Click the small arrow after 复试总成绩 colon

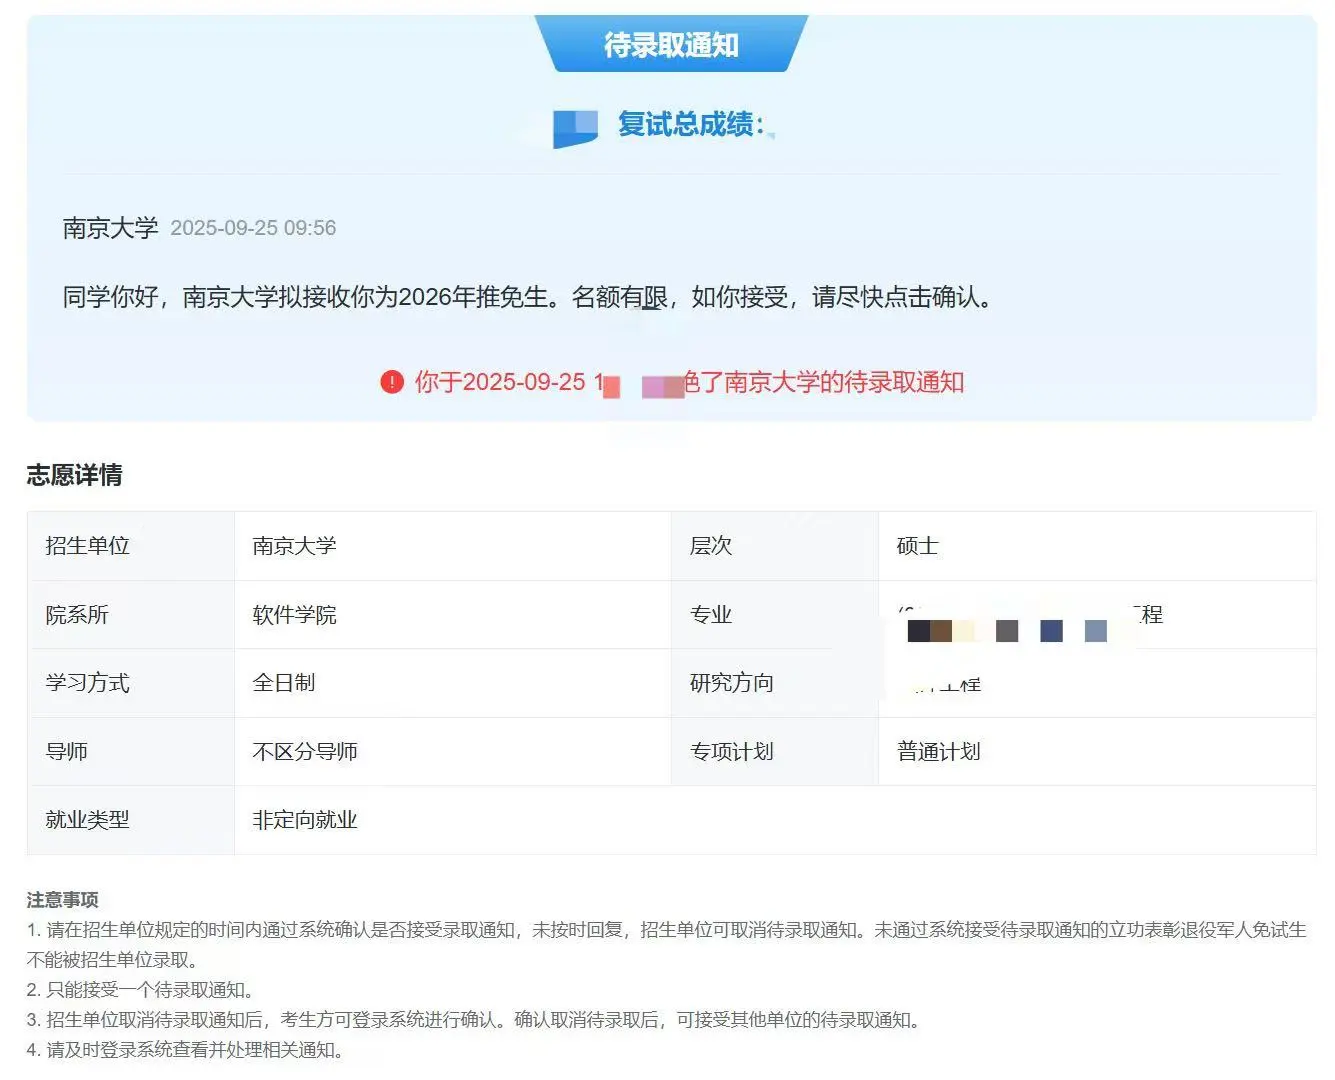[x=775, y=135]
